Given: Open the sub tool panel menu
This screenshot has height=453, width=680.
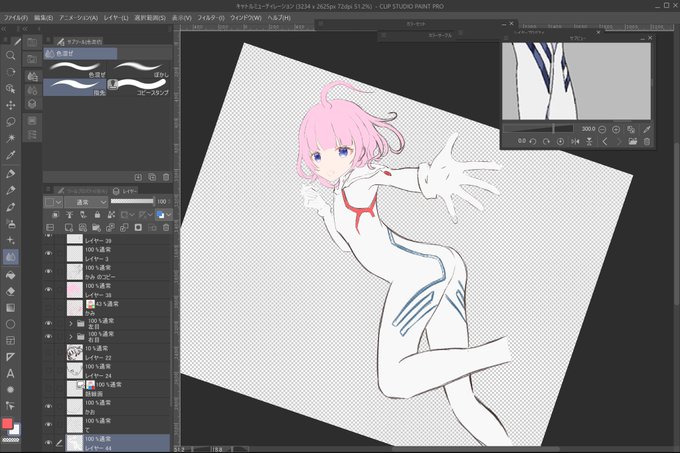Looking at the screenshot, I should (x=49, y=40).
